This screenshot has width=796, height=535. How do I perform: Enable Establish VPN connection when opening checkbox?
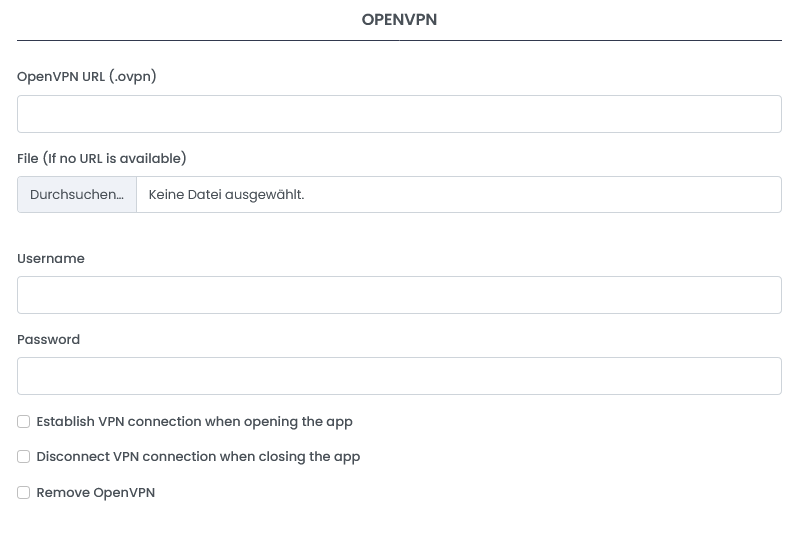(23, 422)
